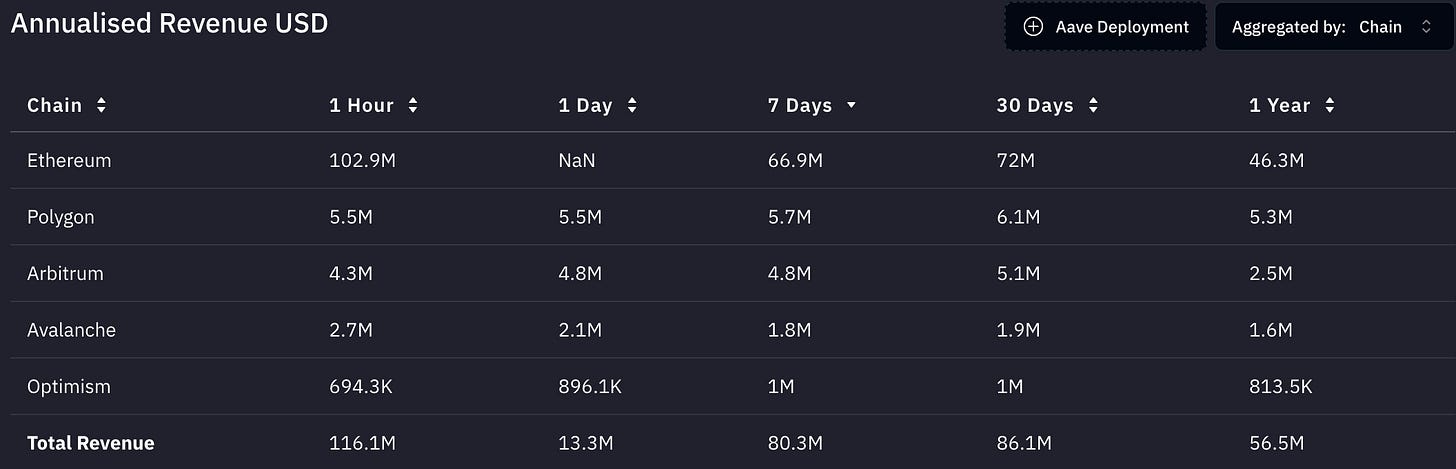Sort the table by 1 Year column
Viewport: 1456px width, 469px height.
[1292, 105]
